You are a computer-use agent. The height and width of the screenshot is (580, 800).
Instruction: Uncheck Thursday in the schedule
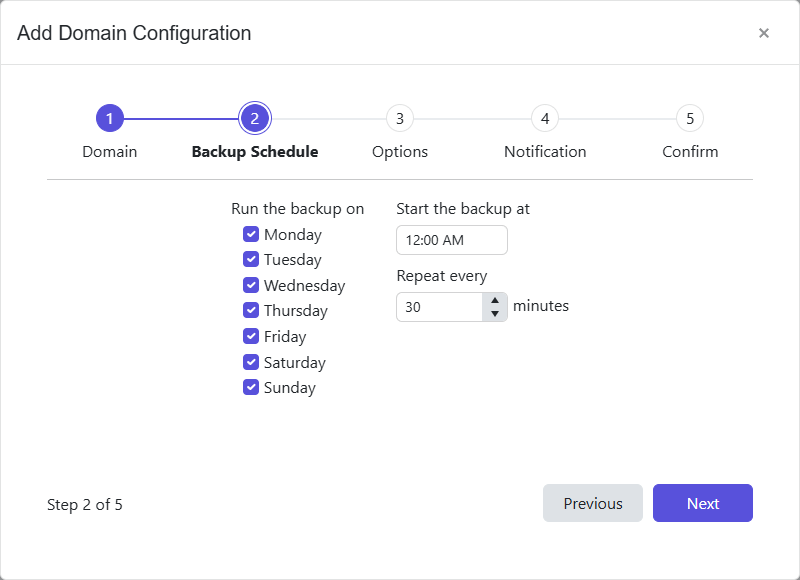[x=250, y=310]
